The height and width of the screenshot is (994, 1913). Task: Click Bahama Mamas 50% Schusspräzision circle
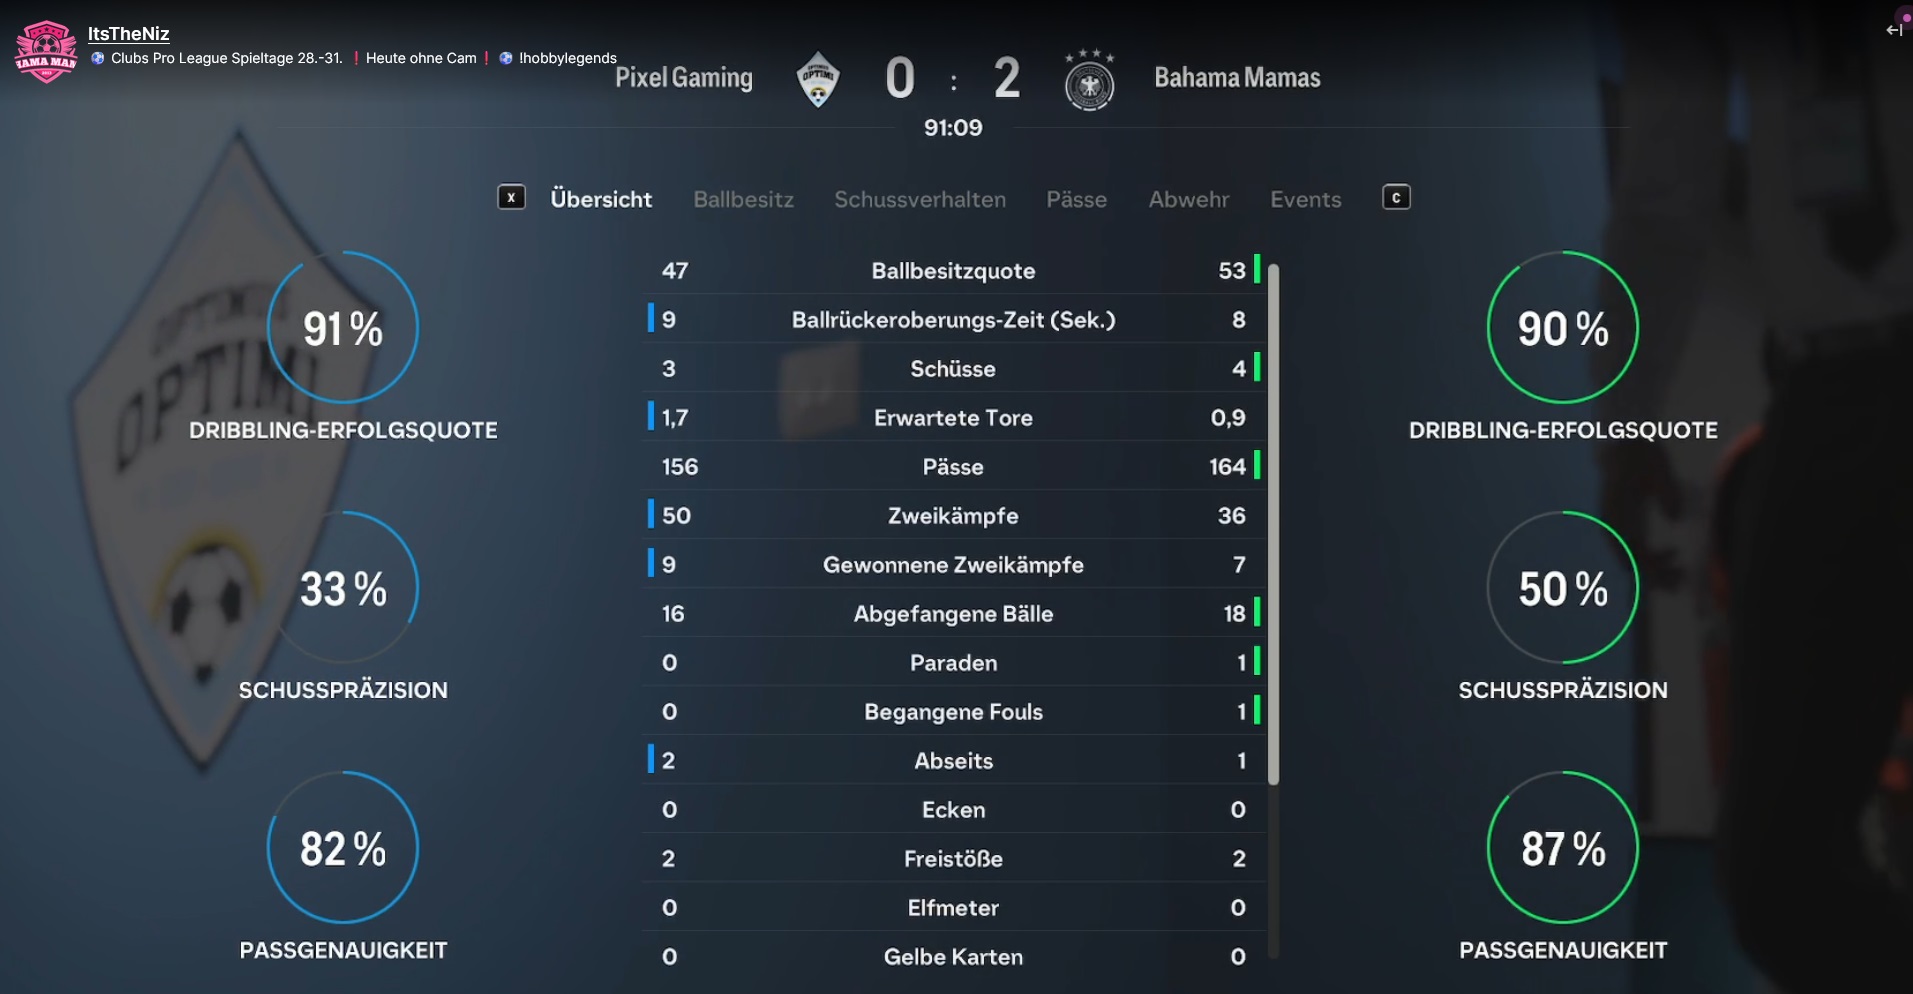pyautogui.click(x=1563, y=587)
